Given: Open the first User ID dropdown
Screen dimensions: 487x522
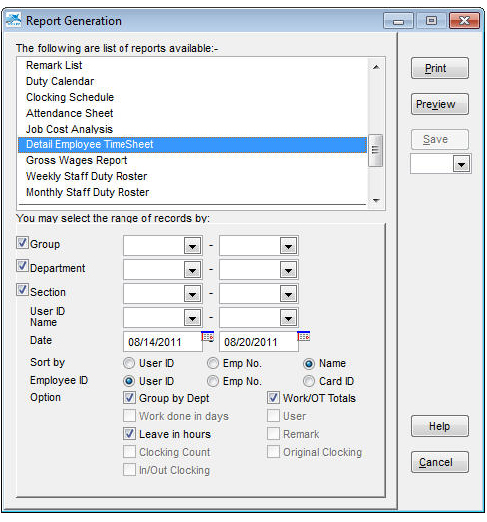Looking at the screenshot, I should tap(192, 318).
